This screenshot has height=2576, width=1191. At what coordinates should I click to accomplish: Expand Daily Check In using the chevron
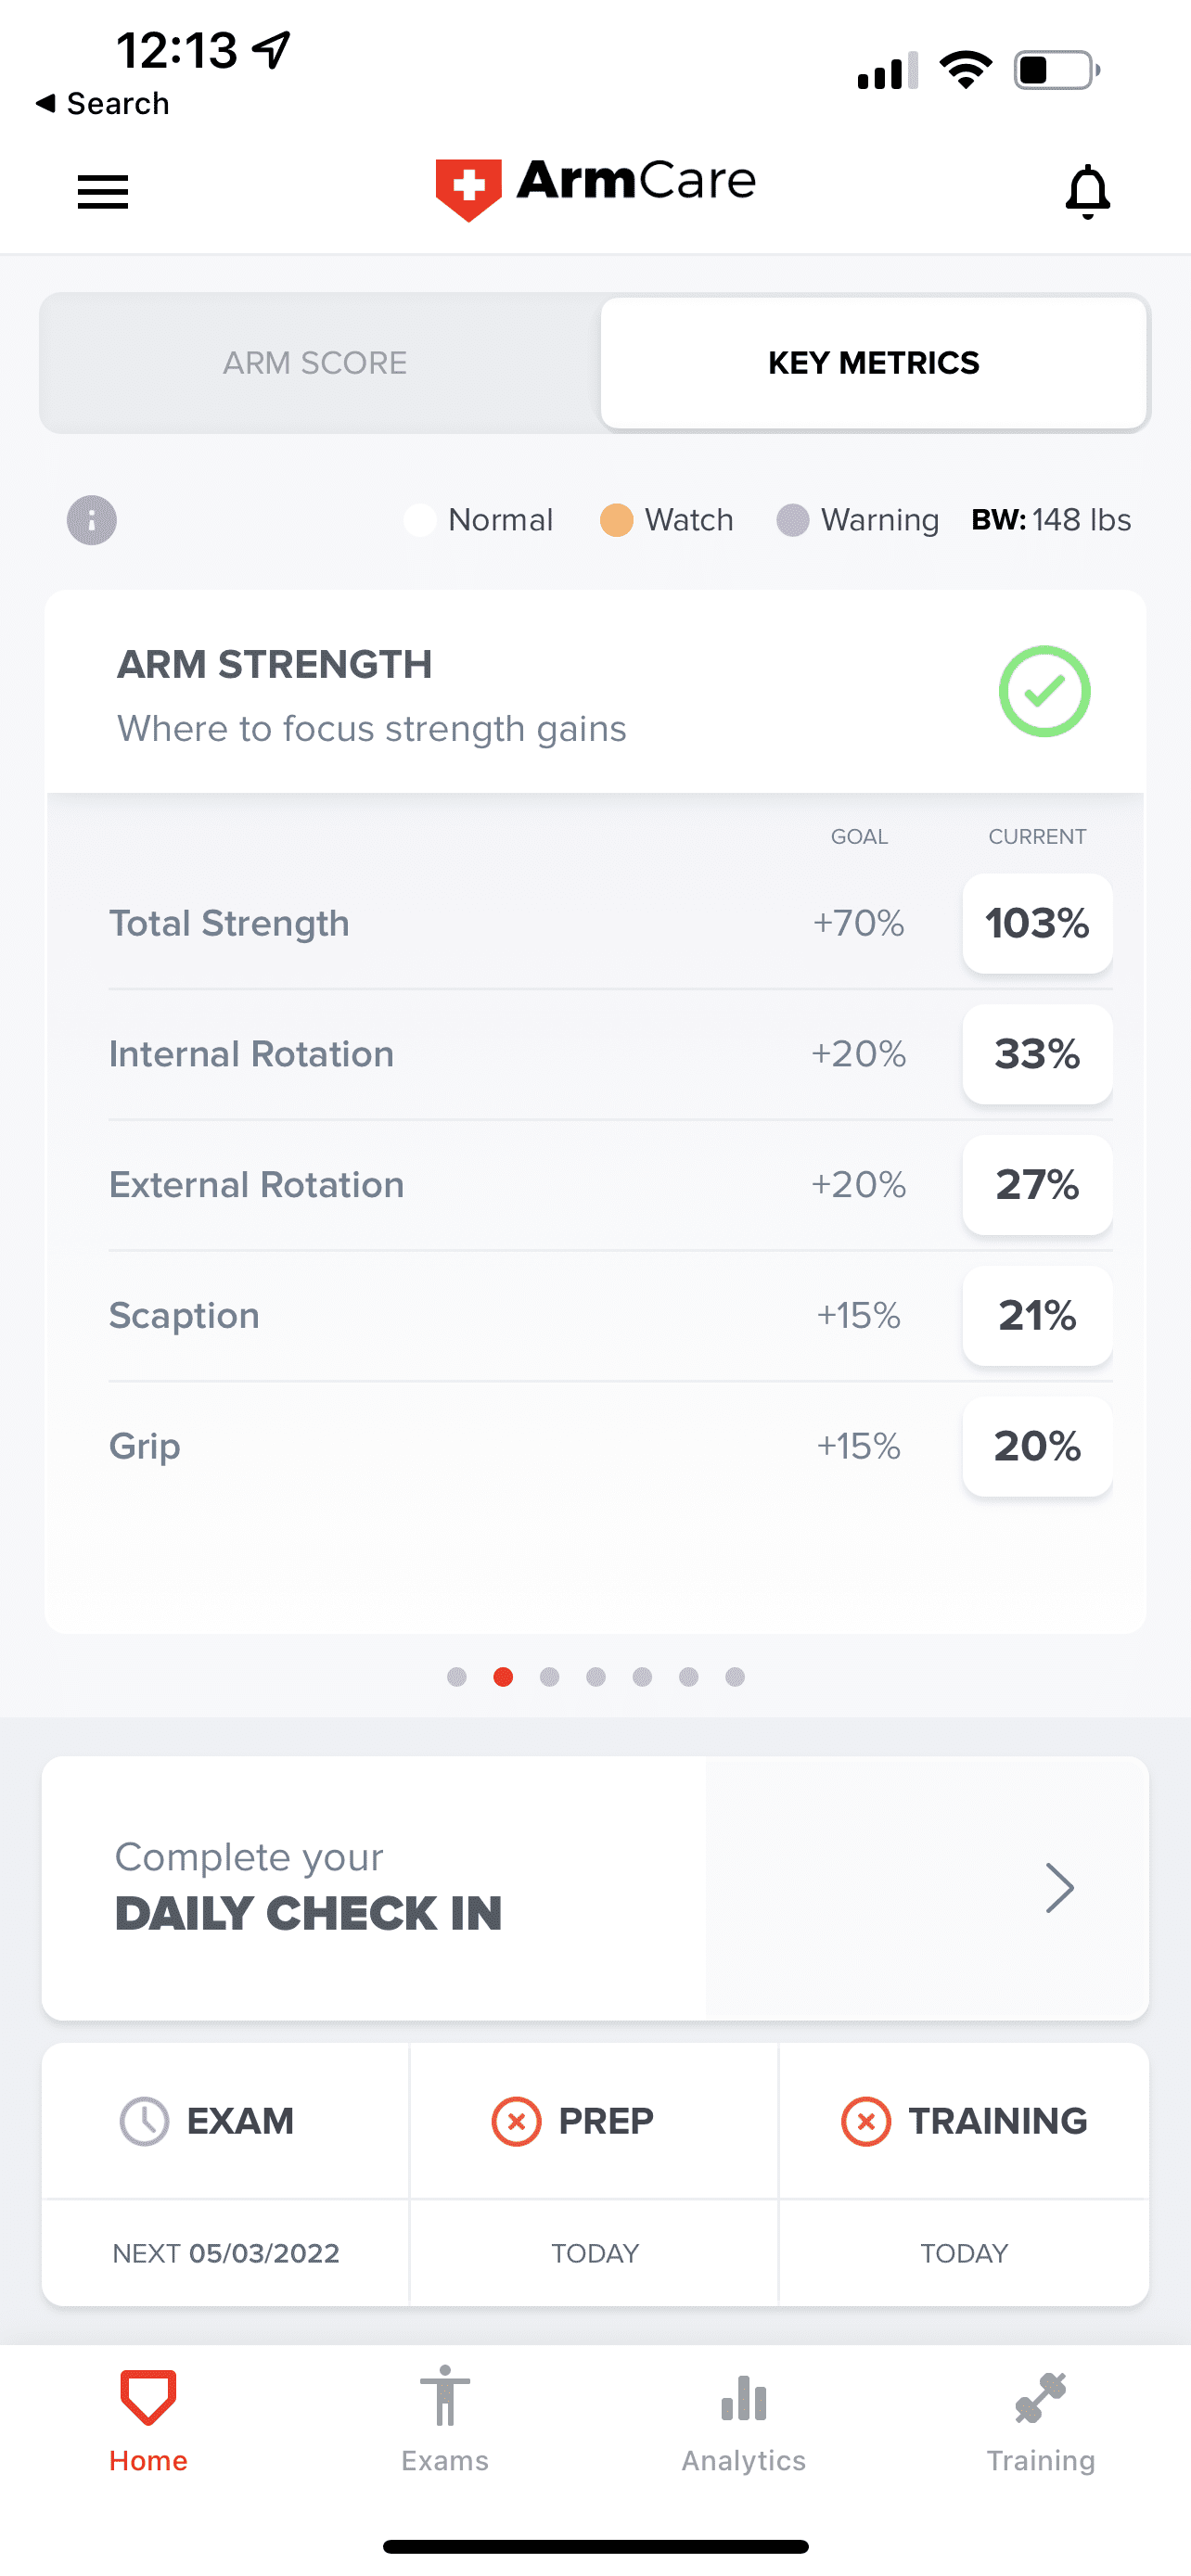pyautogui.click(x=1059, y=1888)
